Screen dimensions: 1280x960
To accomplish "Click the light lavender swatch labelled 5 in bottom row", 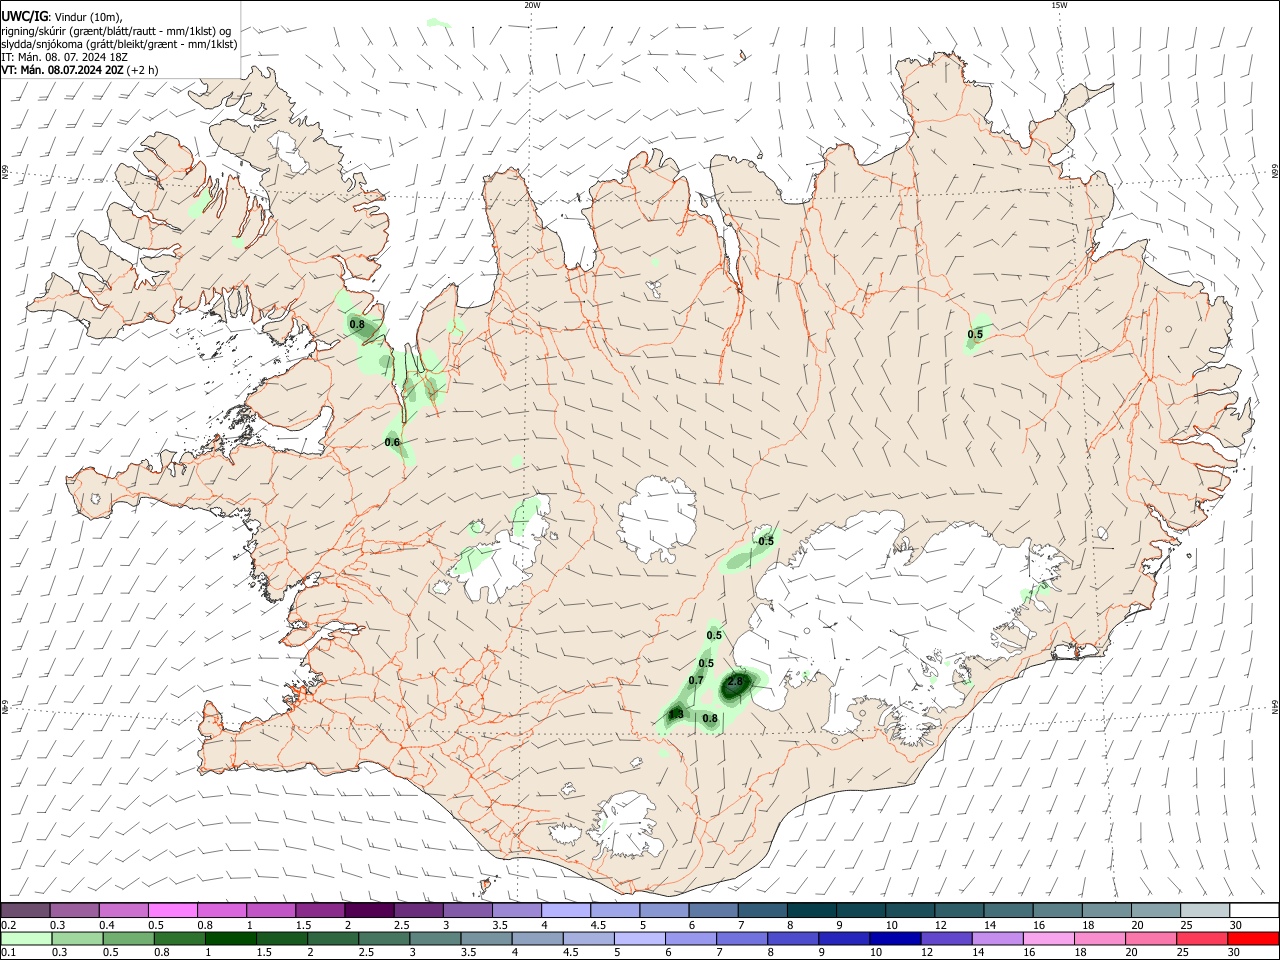I will pos(639,939).
